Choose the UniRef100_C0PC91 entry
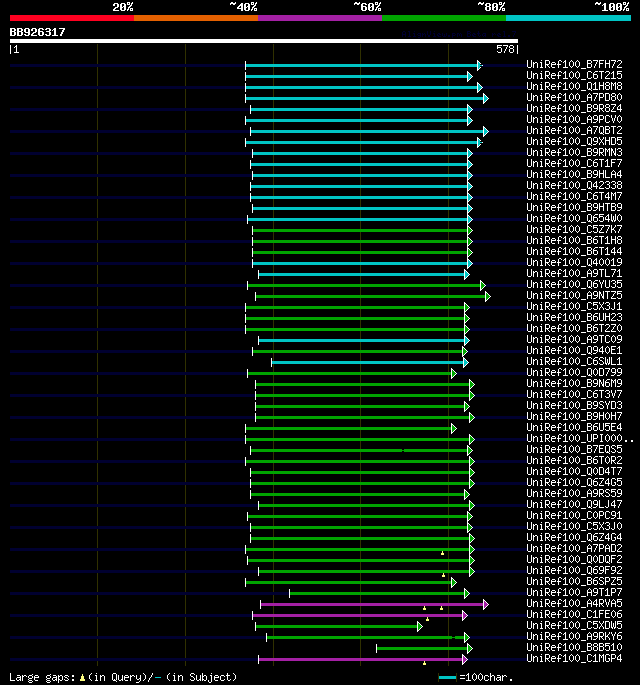The width and height of the screenshot is (640, 685). (x=574, y=515)
